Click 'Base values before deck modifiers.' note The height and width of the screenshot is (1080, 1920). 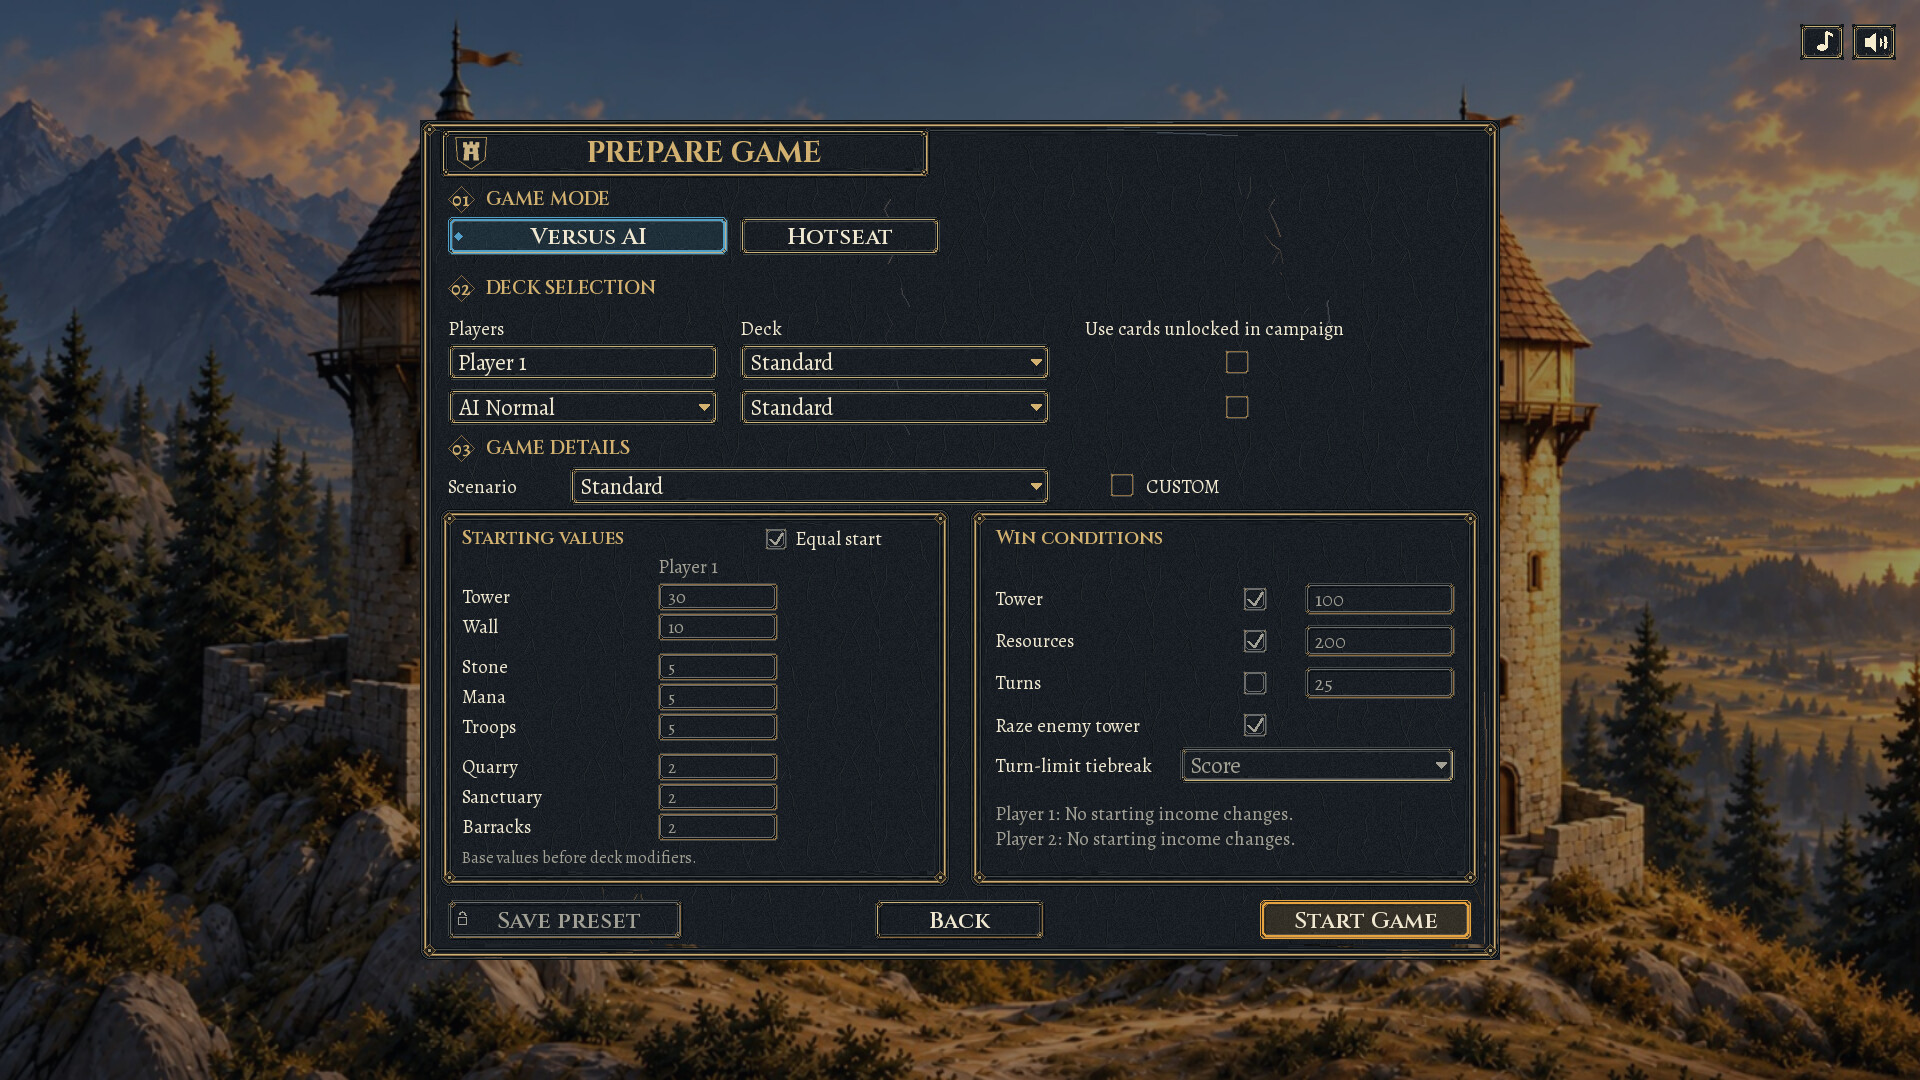click(x=579, y=858)
